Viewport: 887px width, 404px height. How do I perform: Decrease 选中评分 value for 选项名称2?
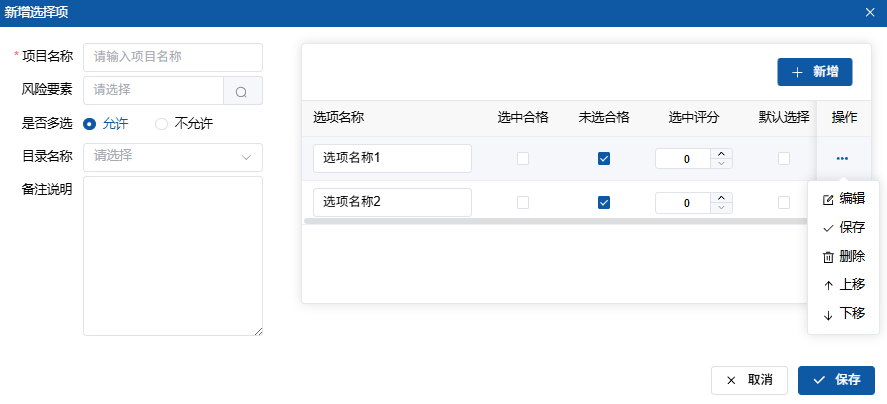tap(723, 208)
